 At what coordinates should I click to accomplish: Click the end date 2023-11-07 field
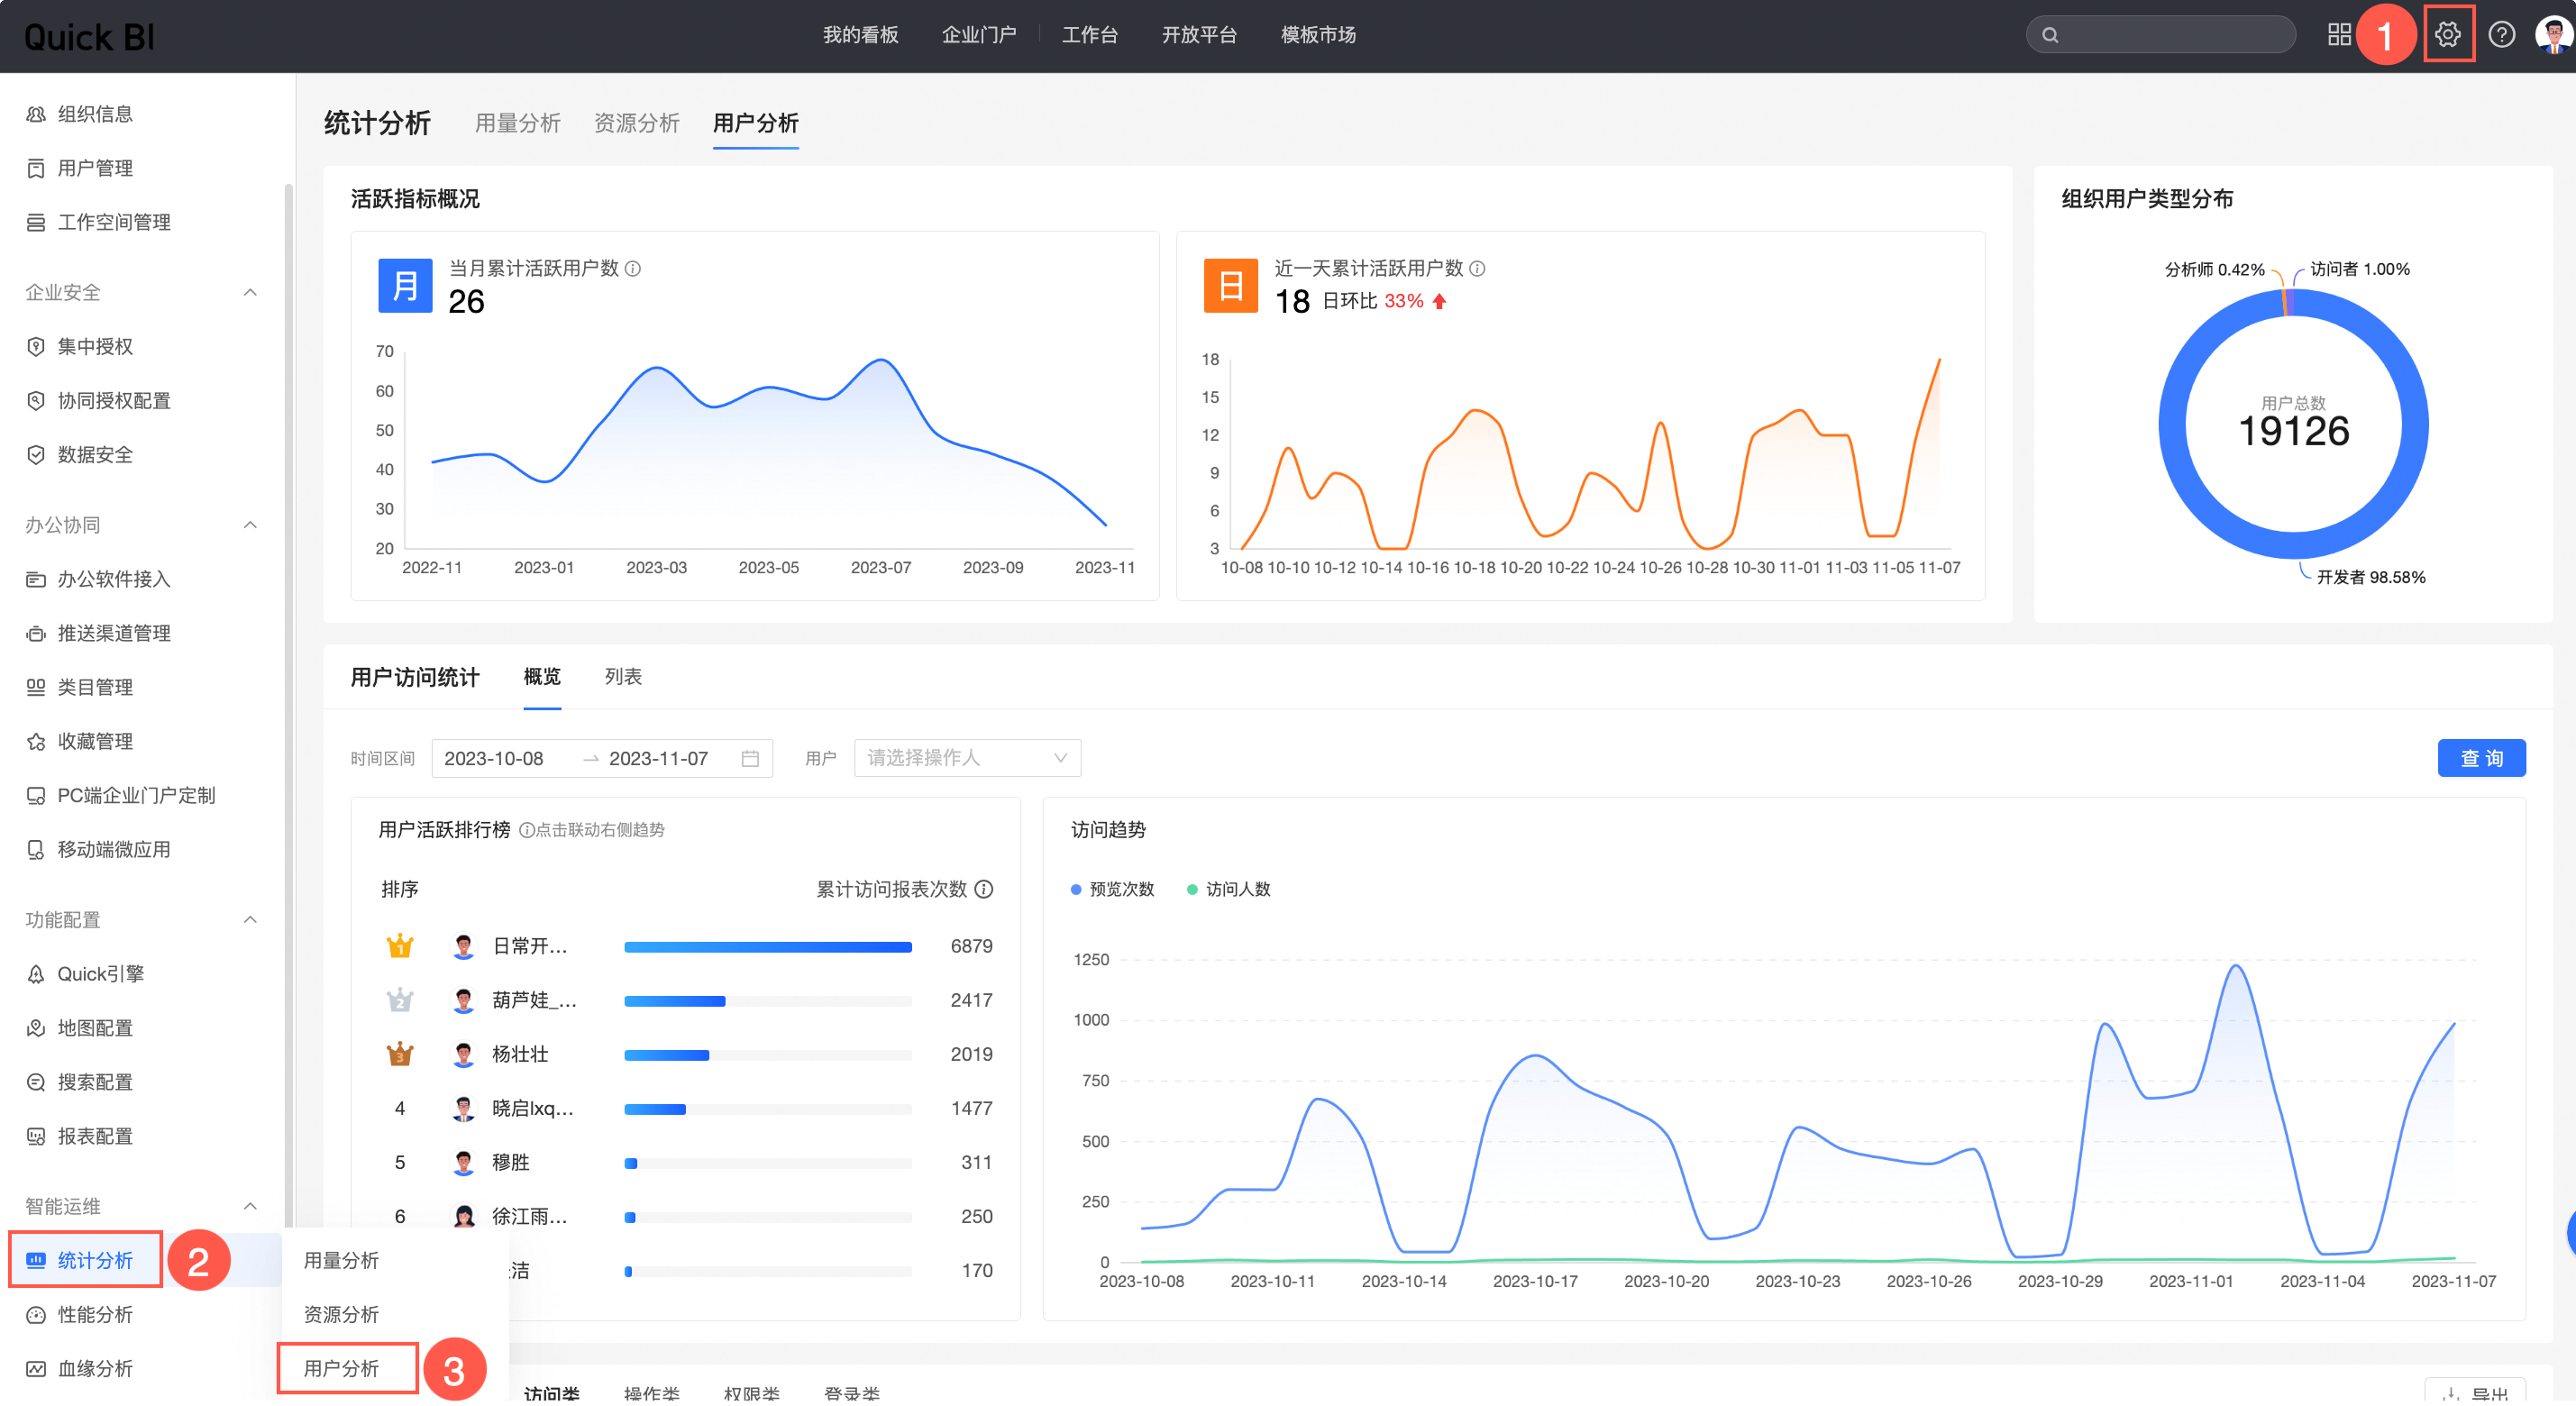click(659, 759)
